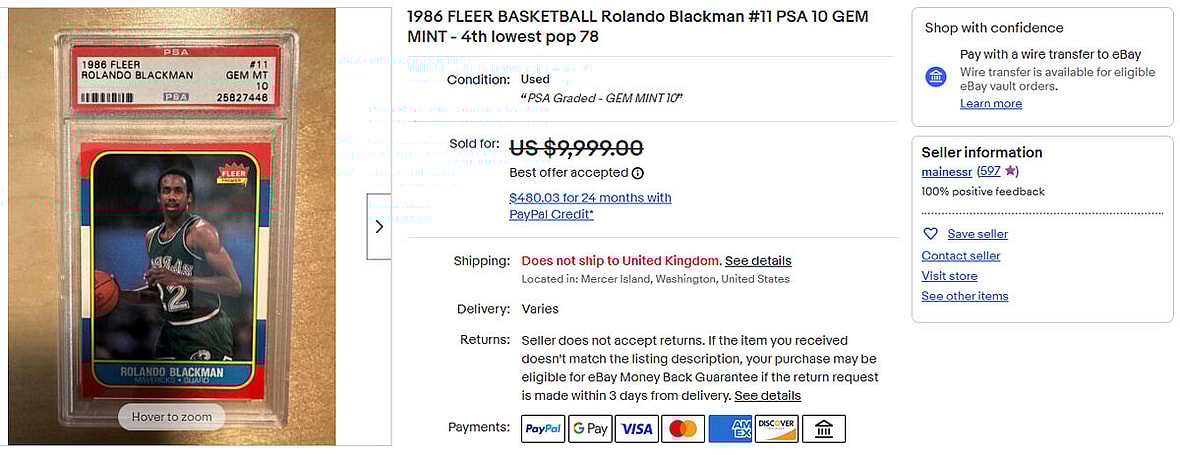Click the Google Pay icon
Image resolution: width=1180 pixels, height=455 pixels.
tap(590, 429)
